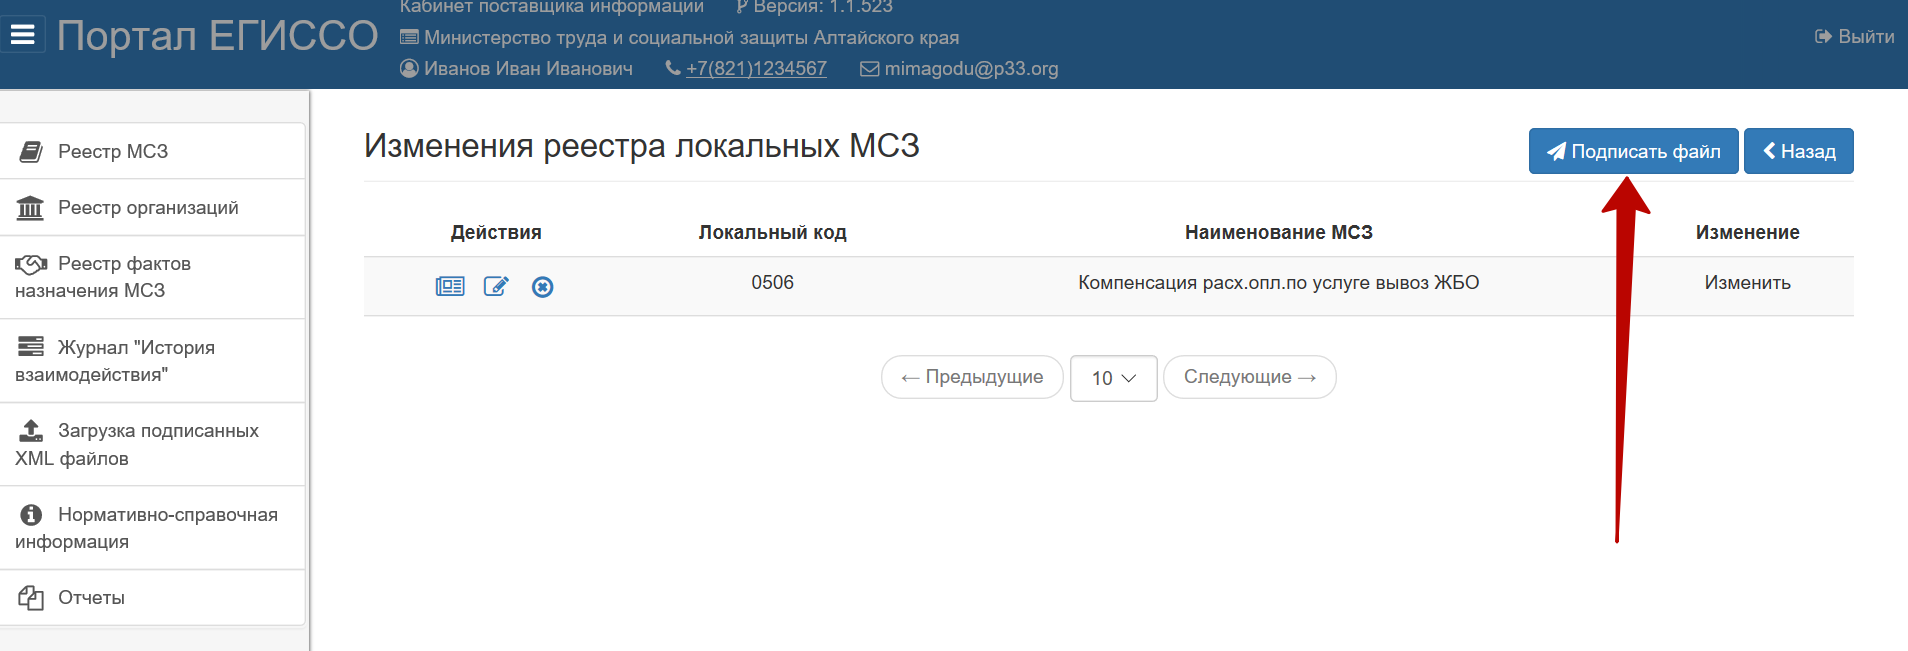Open Журнал История взаимодействия
This screenshot has width=1908, height=651.
coord(152,361)
